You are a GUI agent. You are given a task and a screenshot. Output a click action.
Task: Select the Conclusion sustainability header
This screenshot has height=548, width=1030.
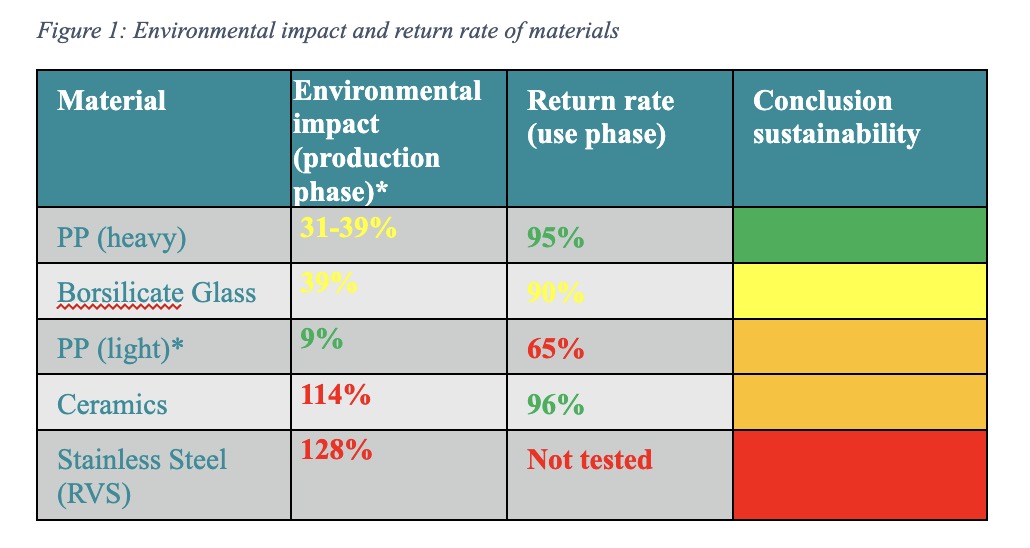[x=836, y=117]
